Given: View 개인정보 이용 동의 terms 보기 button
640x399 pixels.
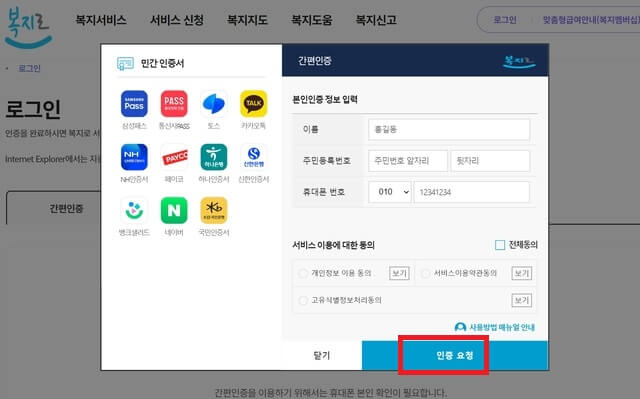Looking at the screenshot, I should coord(399,273).
